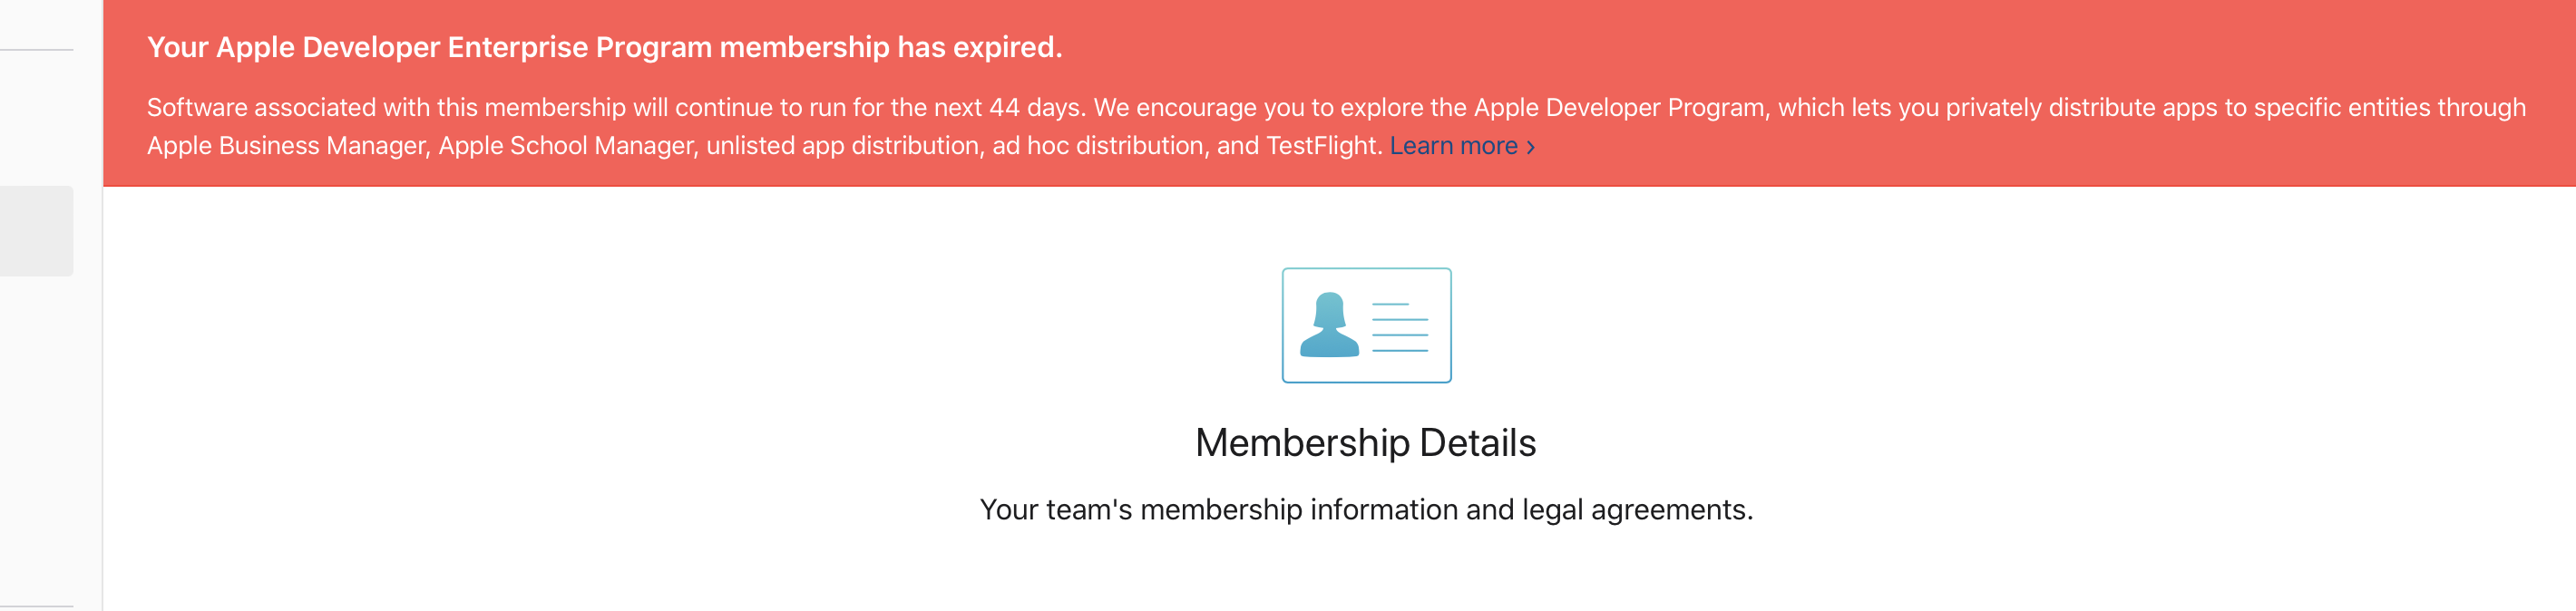Click the Membership Details heading
Image resolution: width=2576 pixels, height=611 pixels.
1365,443
